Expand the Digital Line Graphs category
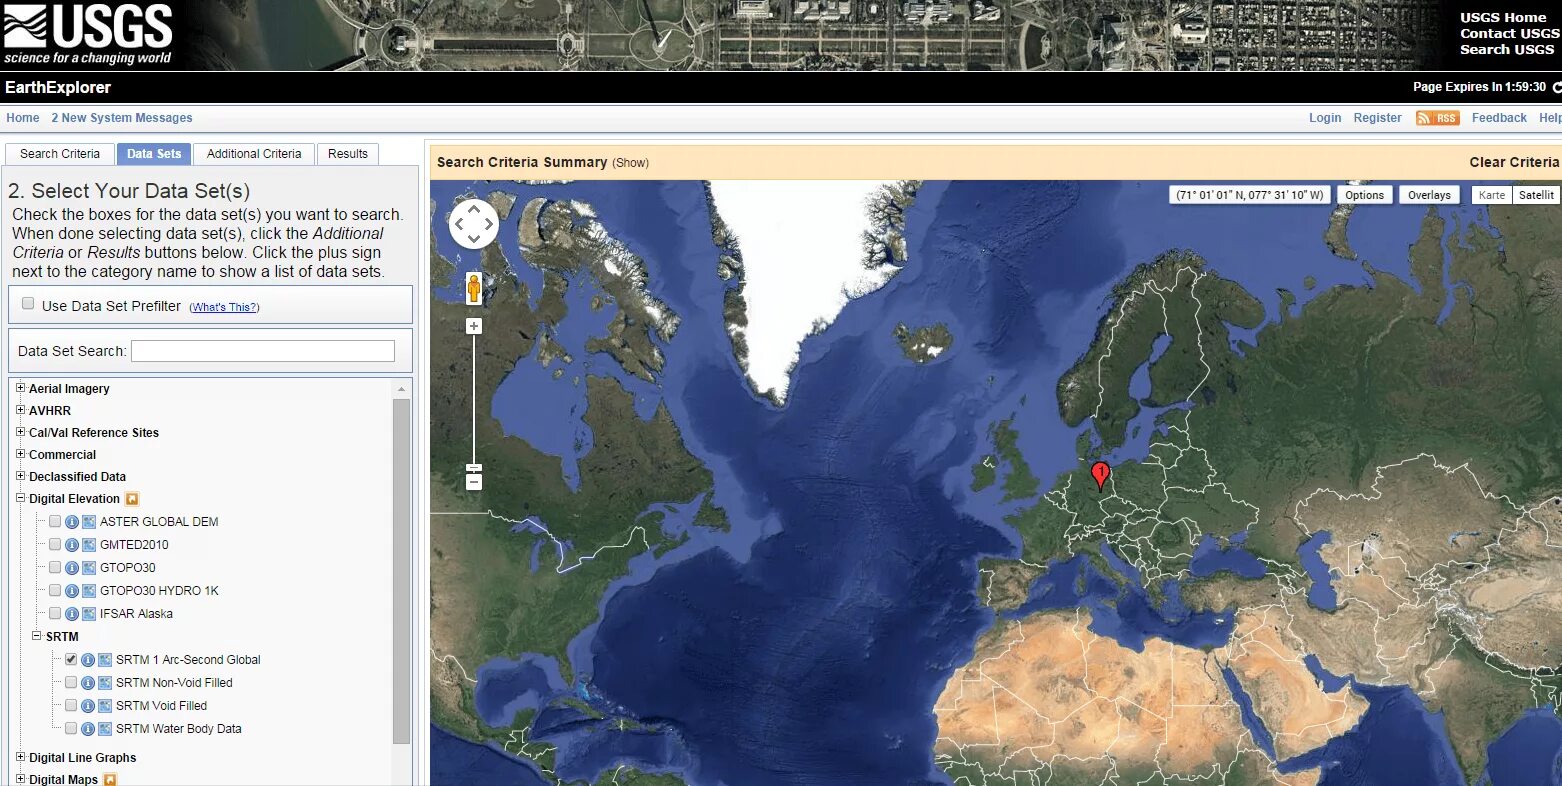Image resolution: width=1562 pixels, height=786 pixels. click(21, 757)
